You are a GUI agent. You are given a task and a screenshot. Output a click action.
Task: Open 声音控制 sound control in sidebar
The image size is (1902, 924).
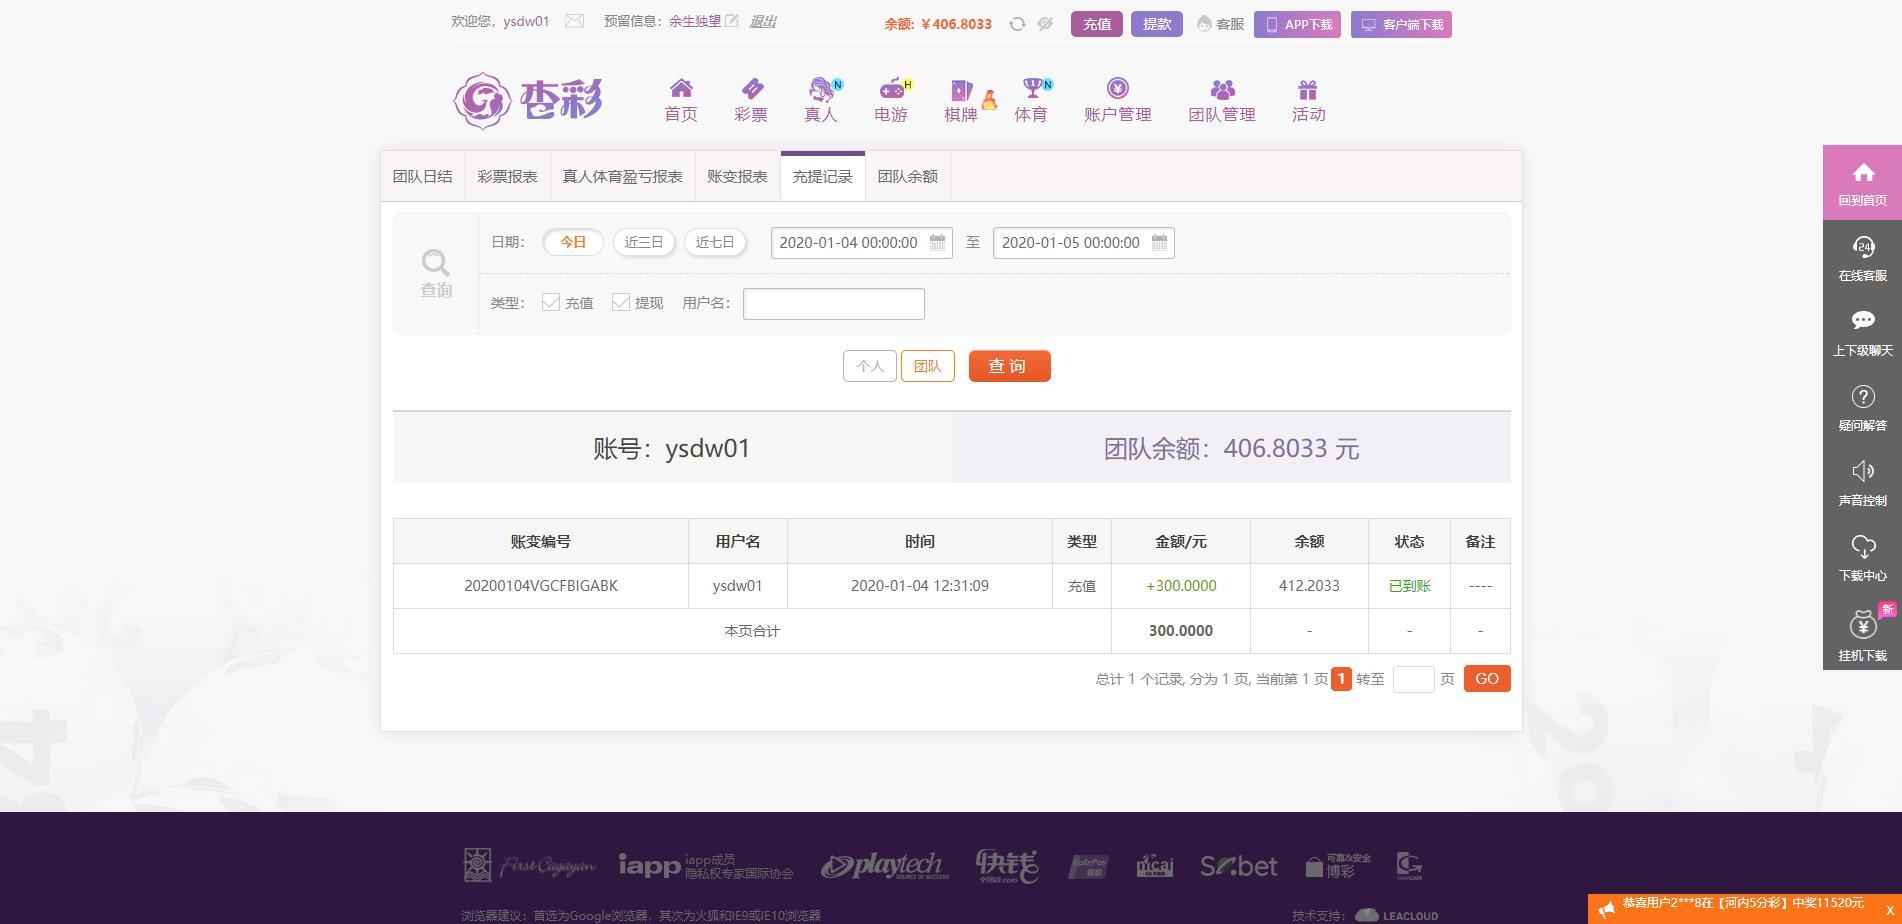click(1862, 483)
